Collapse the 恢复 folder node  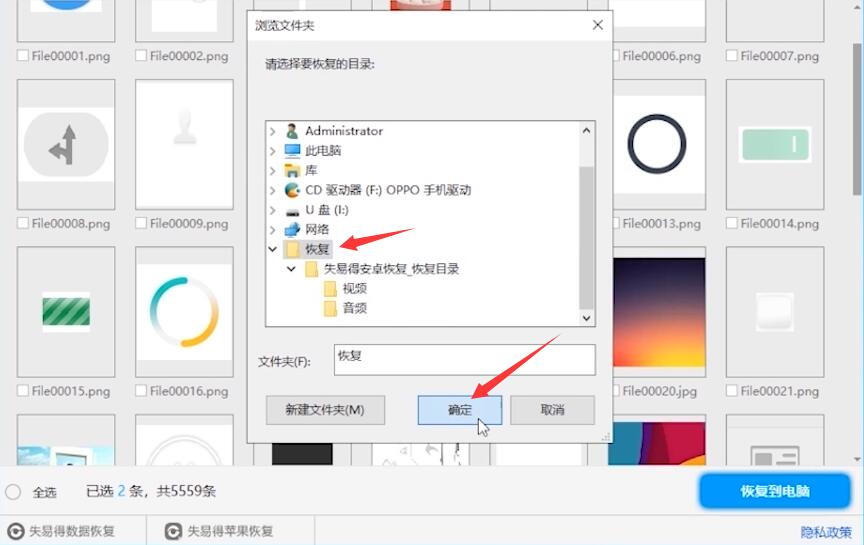click(272, 249)
